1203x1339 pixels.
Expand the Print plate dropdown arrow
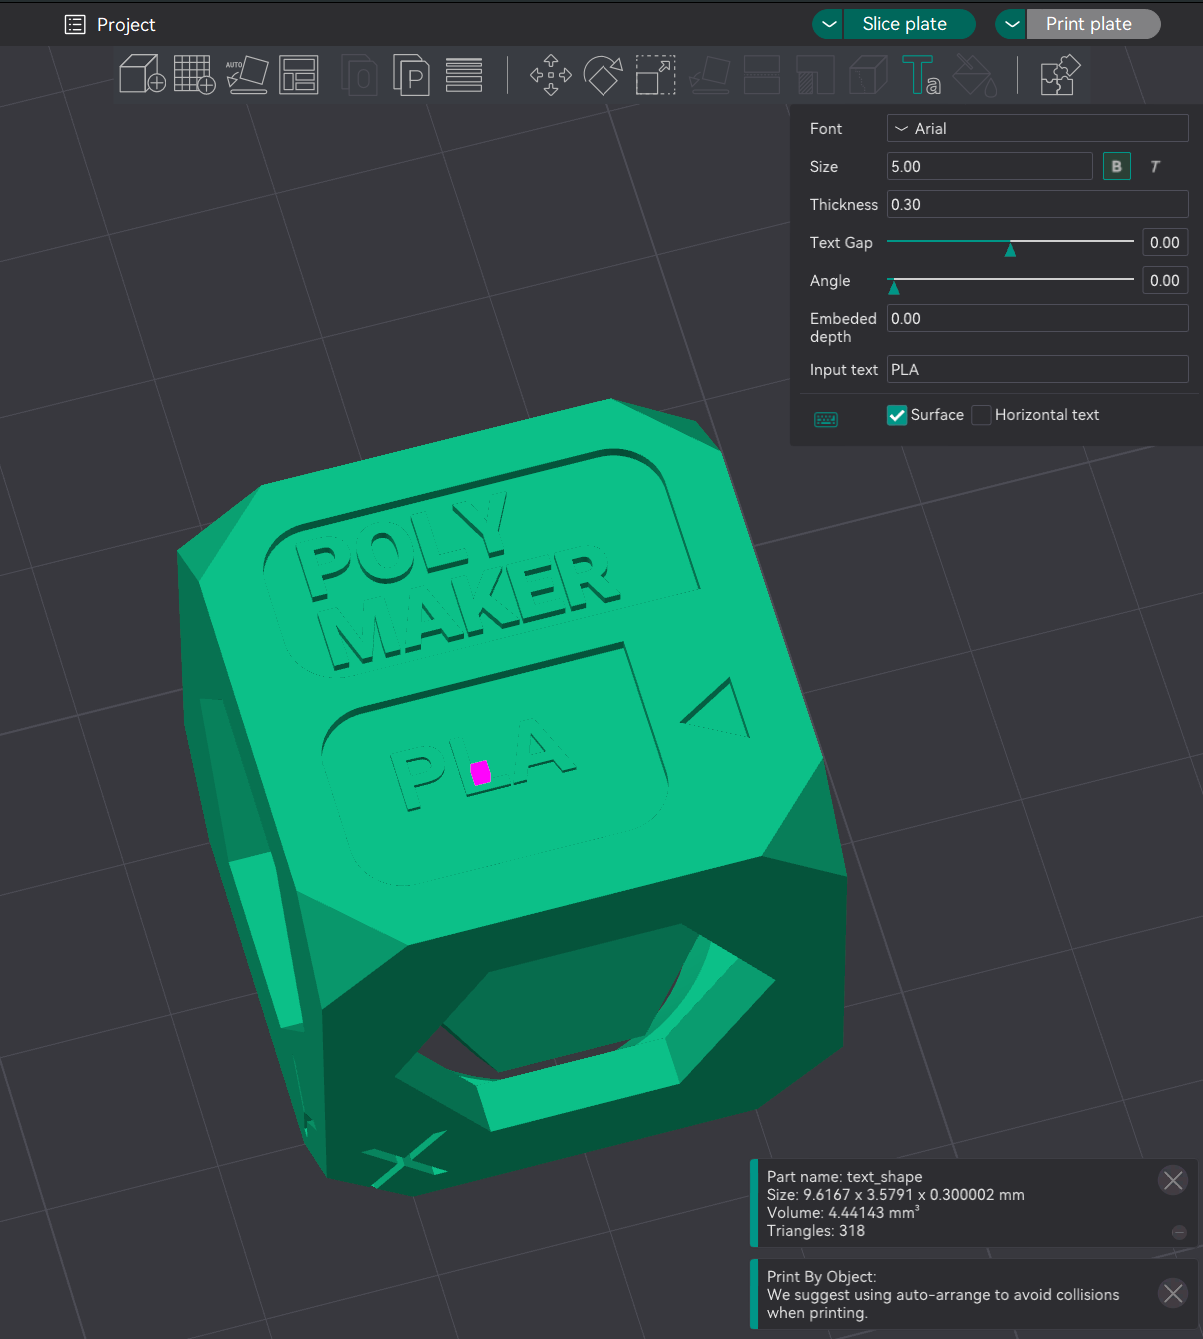coord(1010,23)
